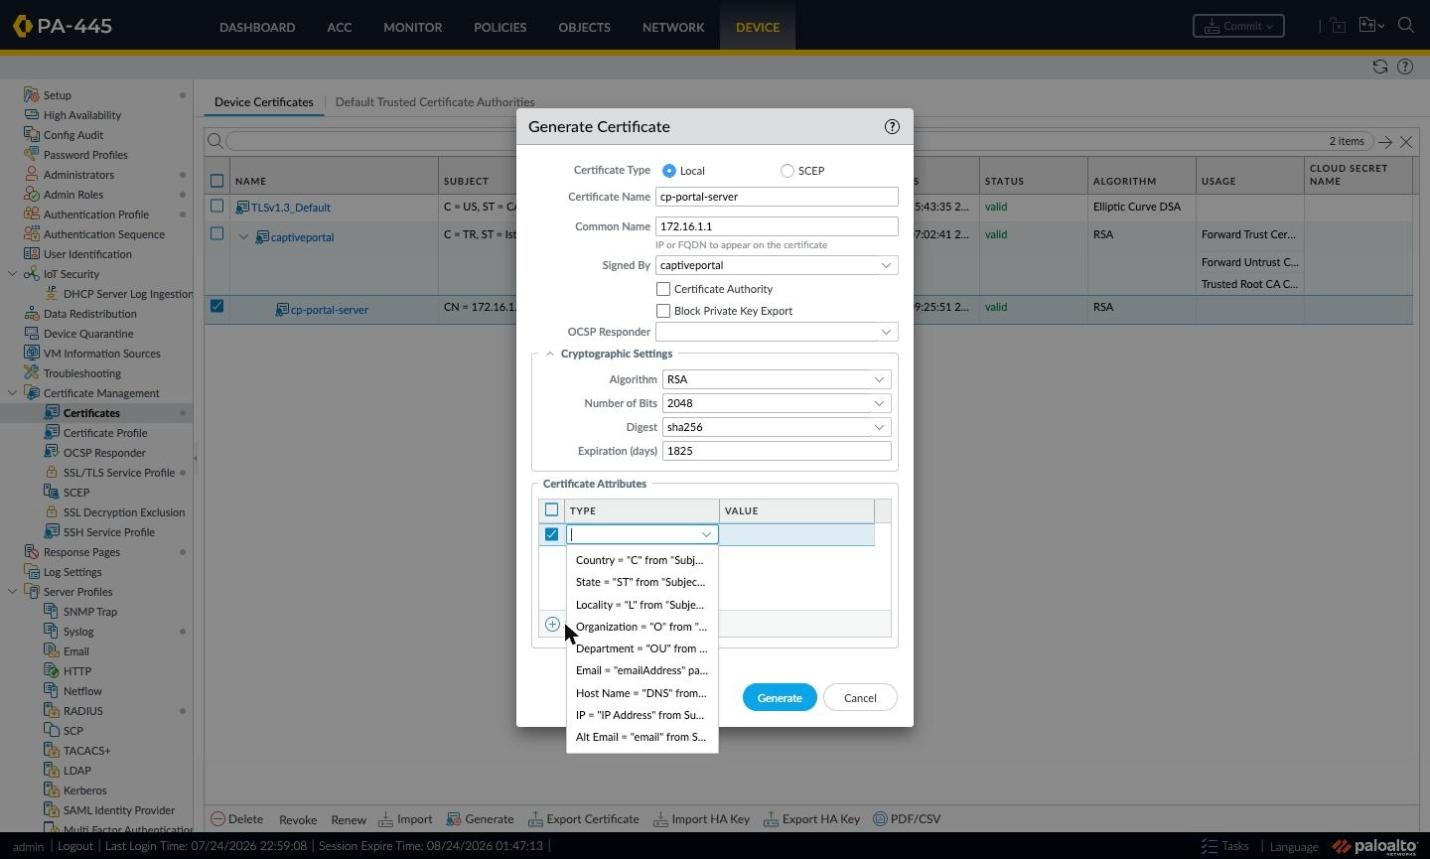
Task: Open LDAP server profile
Action: click(x=77, y=771)
